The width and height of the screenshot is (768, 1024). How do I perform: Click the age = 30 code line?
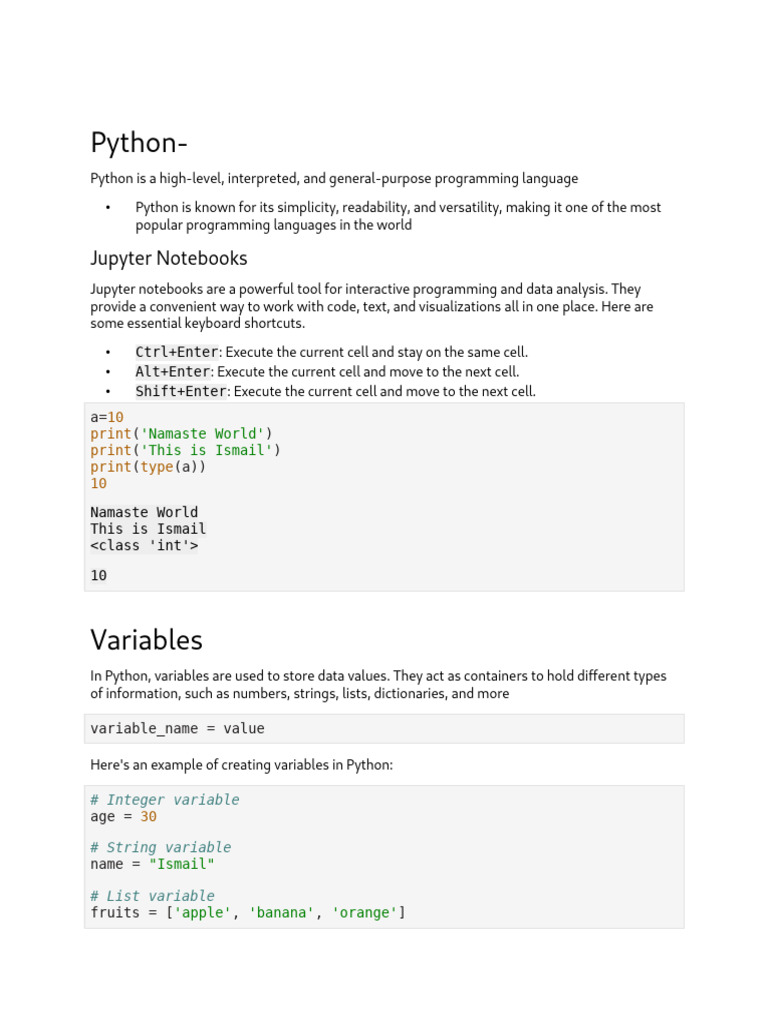coord(123,816)
